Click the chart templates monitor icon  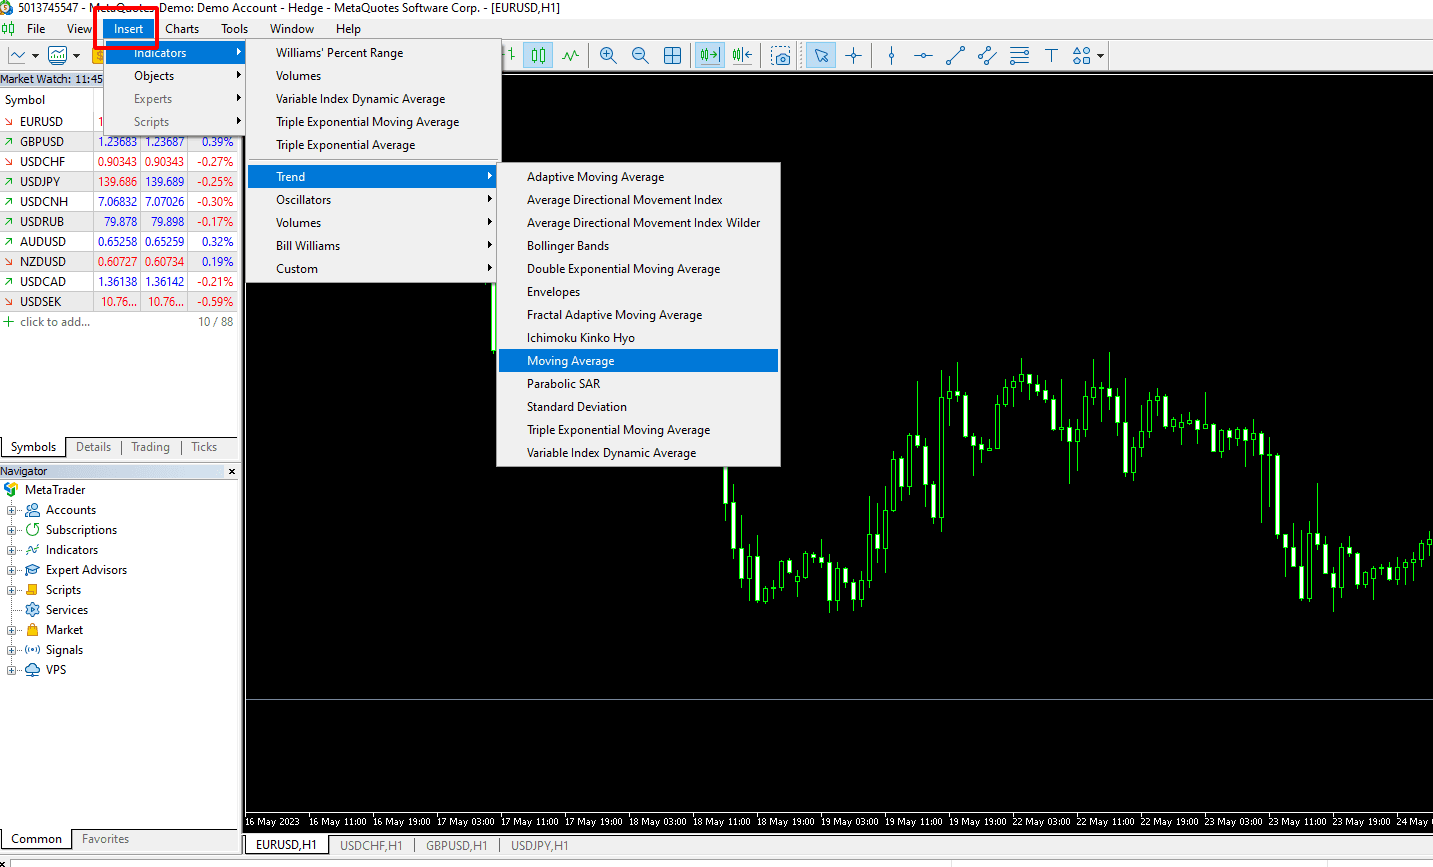click(x=58, y=55)
